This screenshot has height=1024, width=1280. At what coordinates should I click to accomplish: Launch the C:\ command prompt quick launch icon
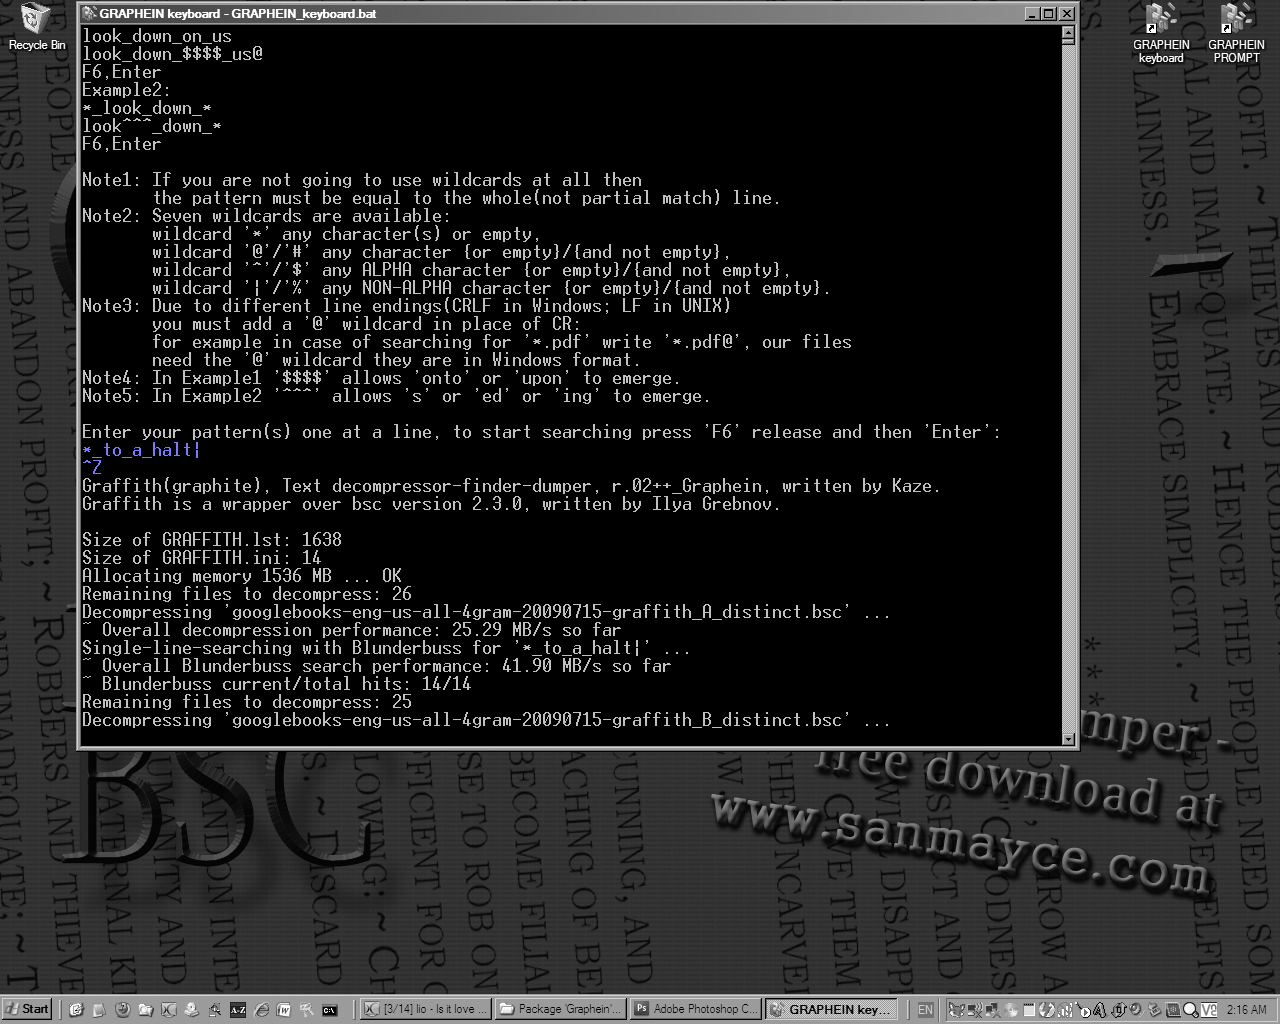point(329,1010)
